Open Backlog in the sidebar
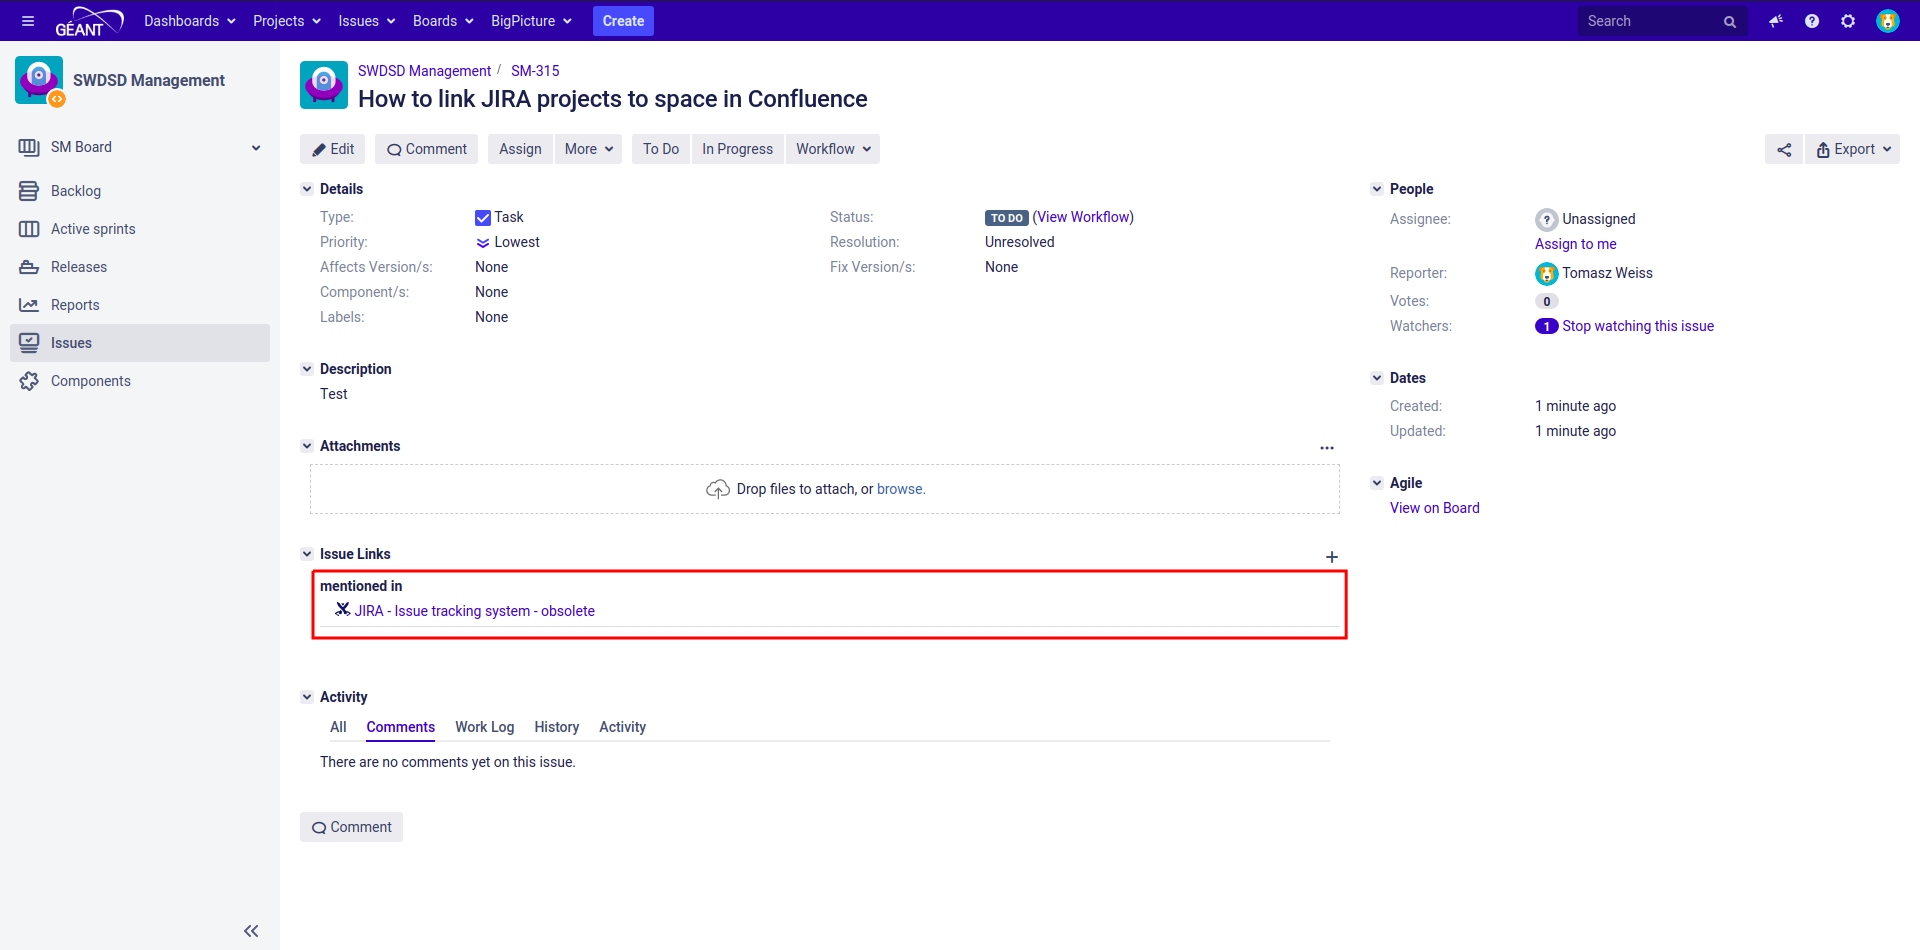Viewport: 1920px width, 950px height. [x=140, y=191]
